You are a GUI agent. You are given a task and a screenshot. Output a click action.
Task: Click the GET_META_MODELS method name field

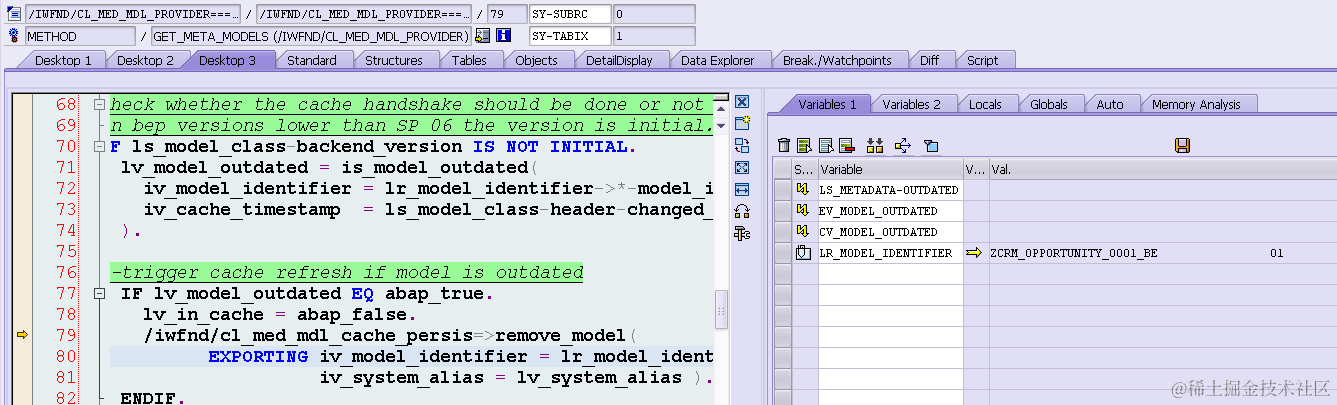(311, 36)
